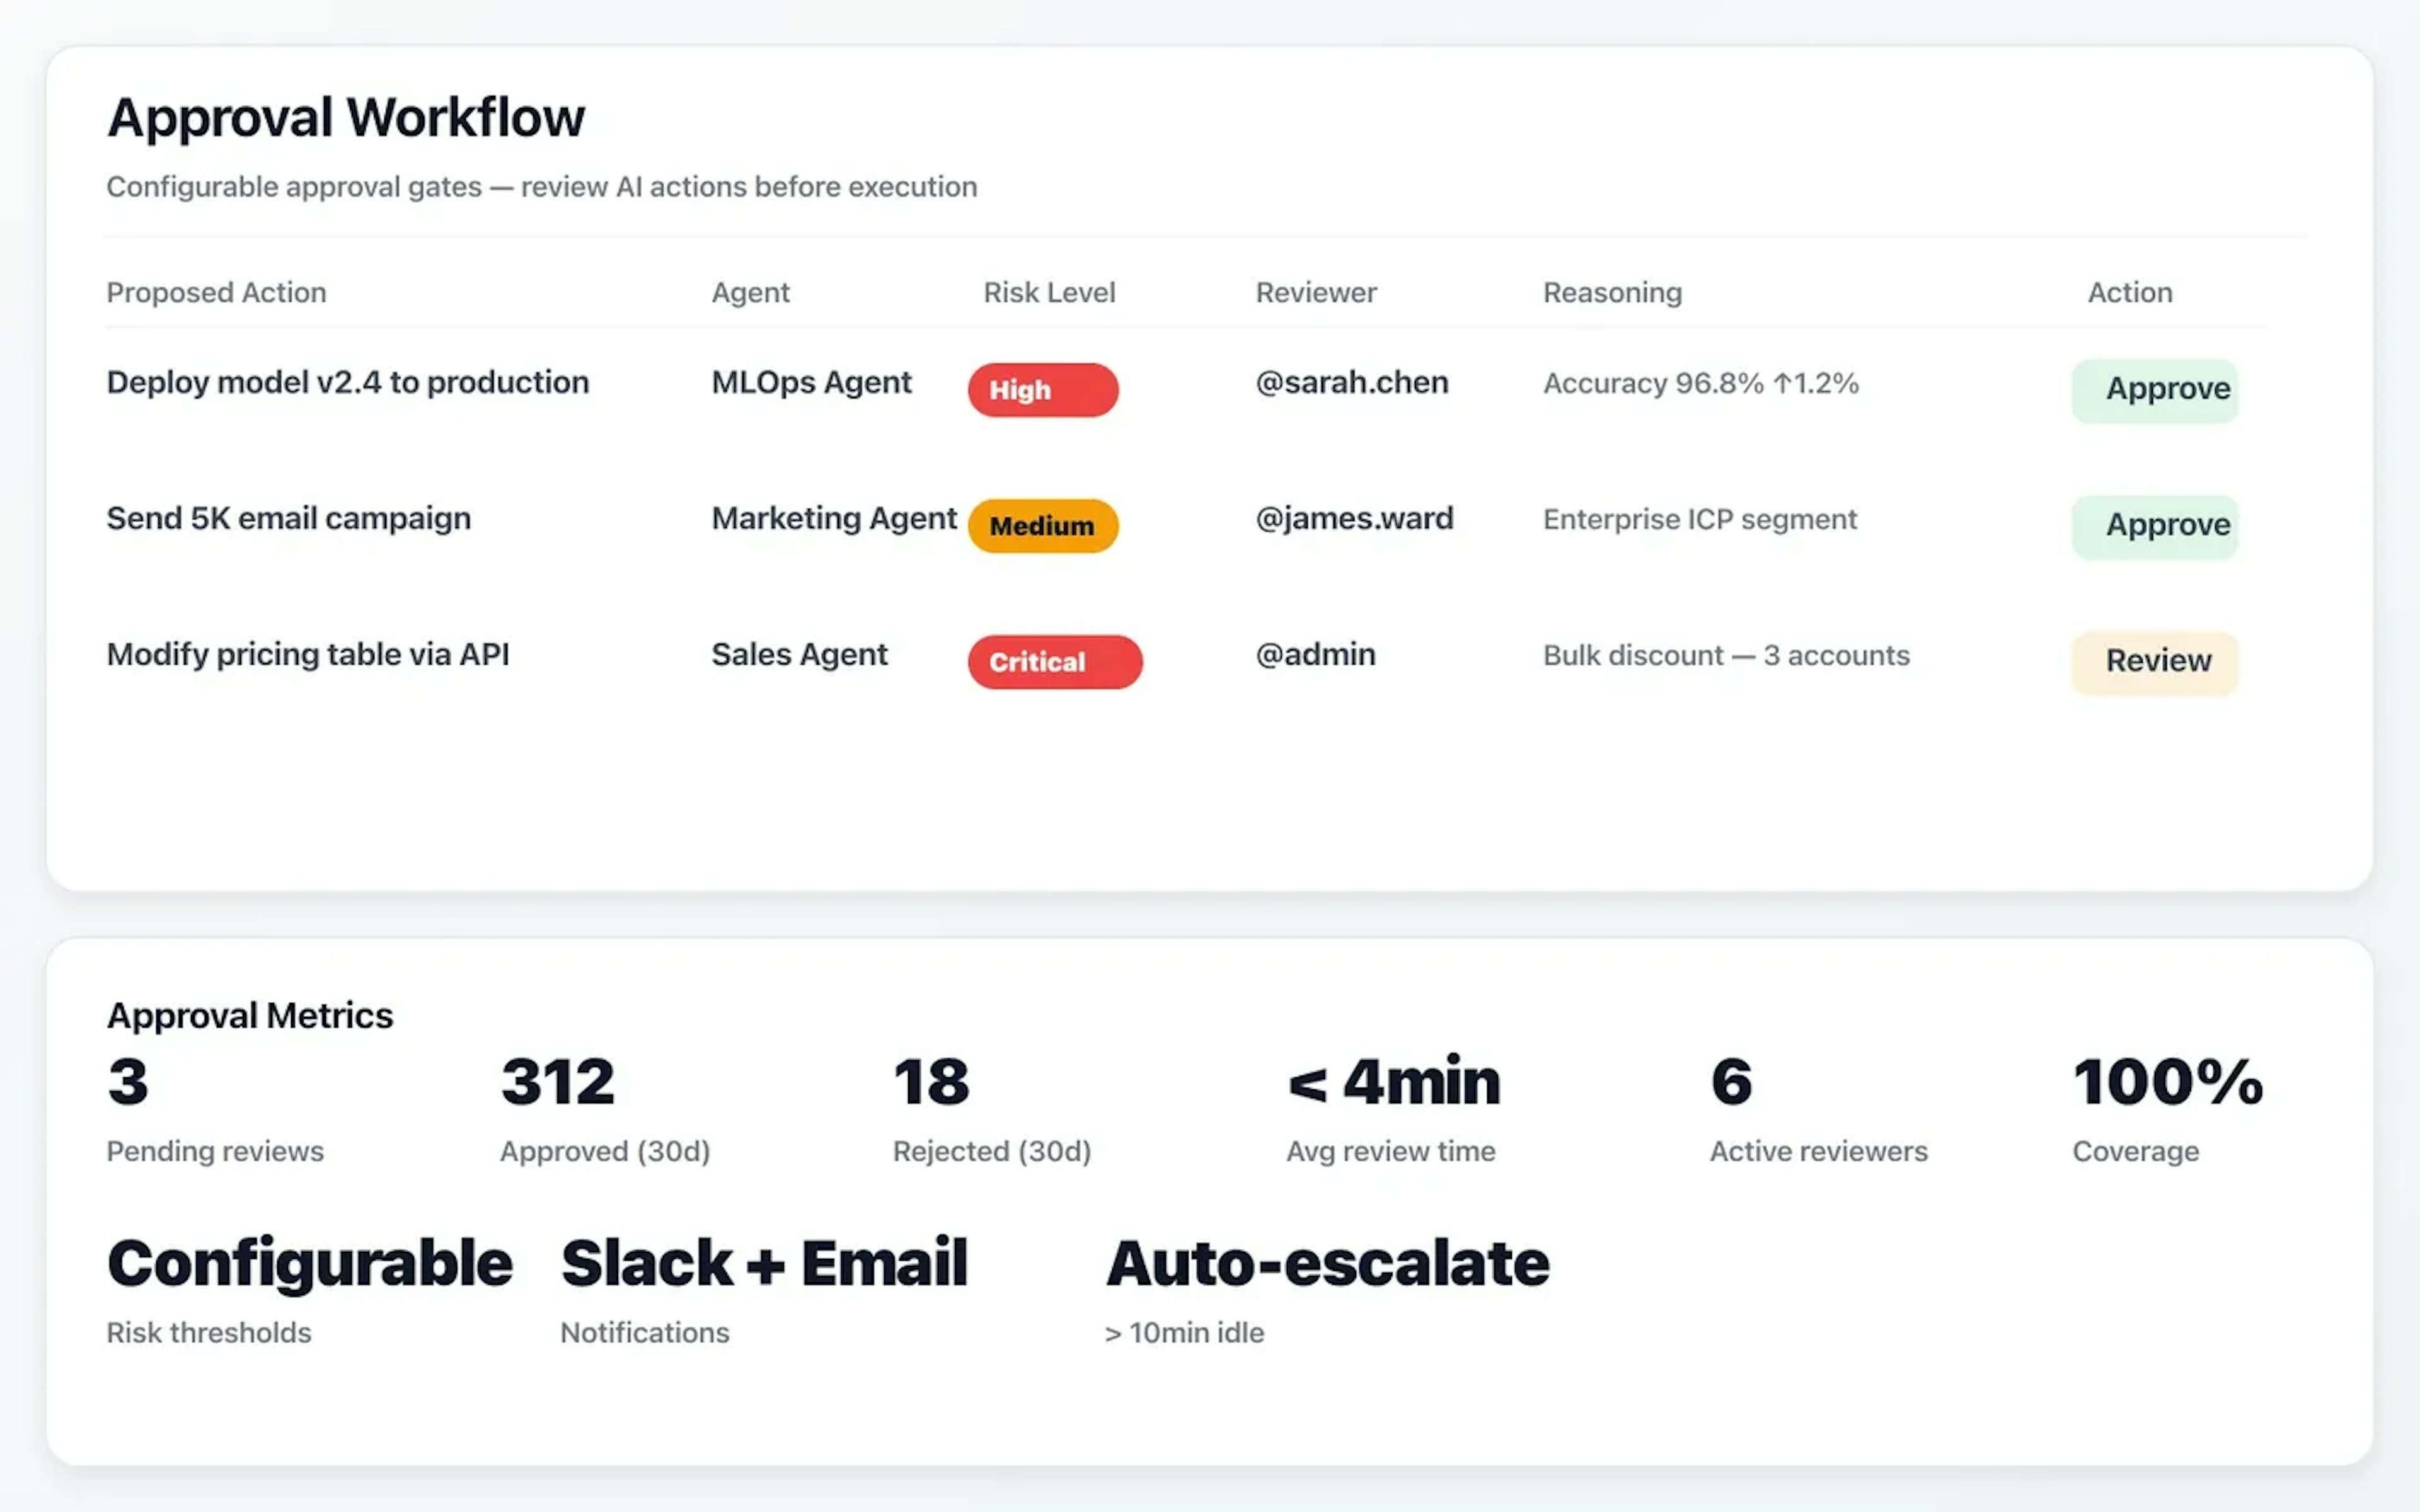Sort by the Proposed Action column header
Viewport: 2420px width, 1512px height.
[217, 292]
